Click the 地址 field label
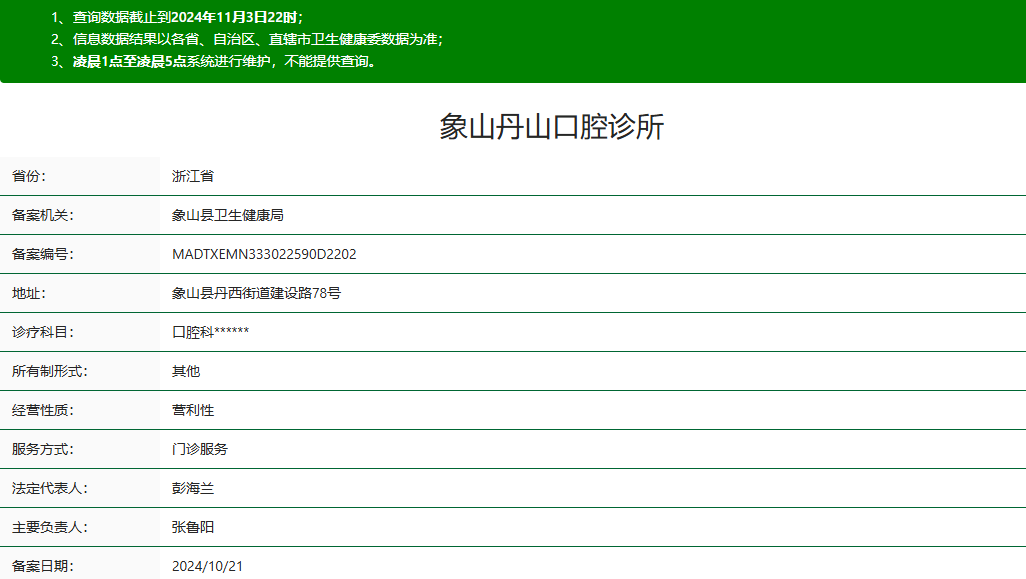1026x579 pixels. point(29,293)
